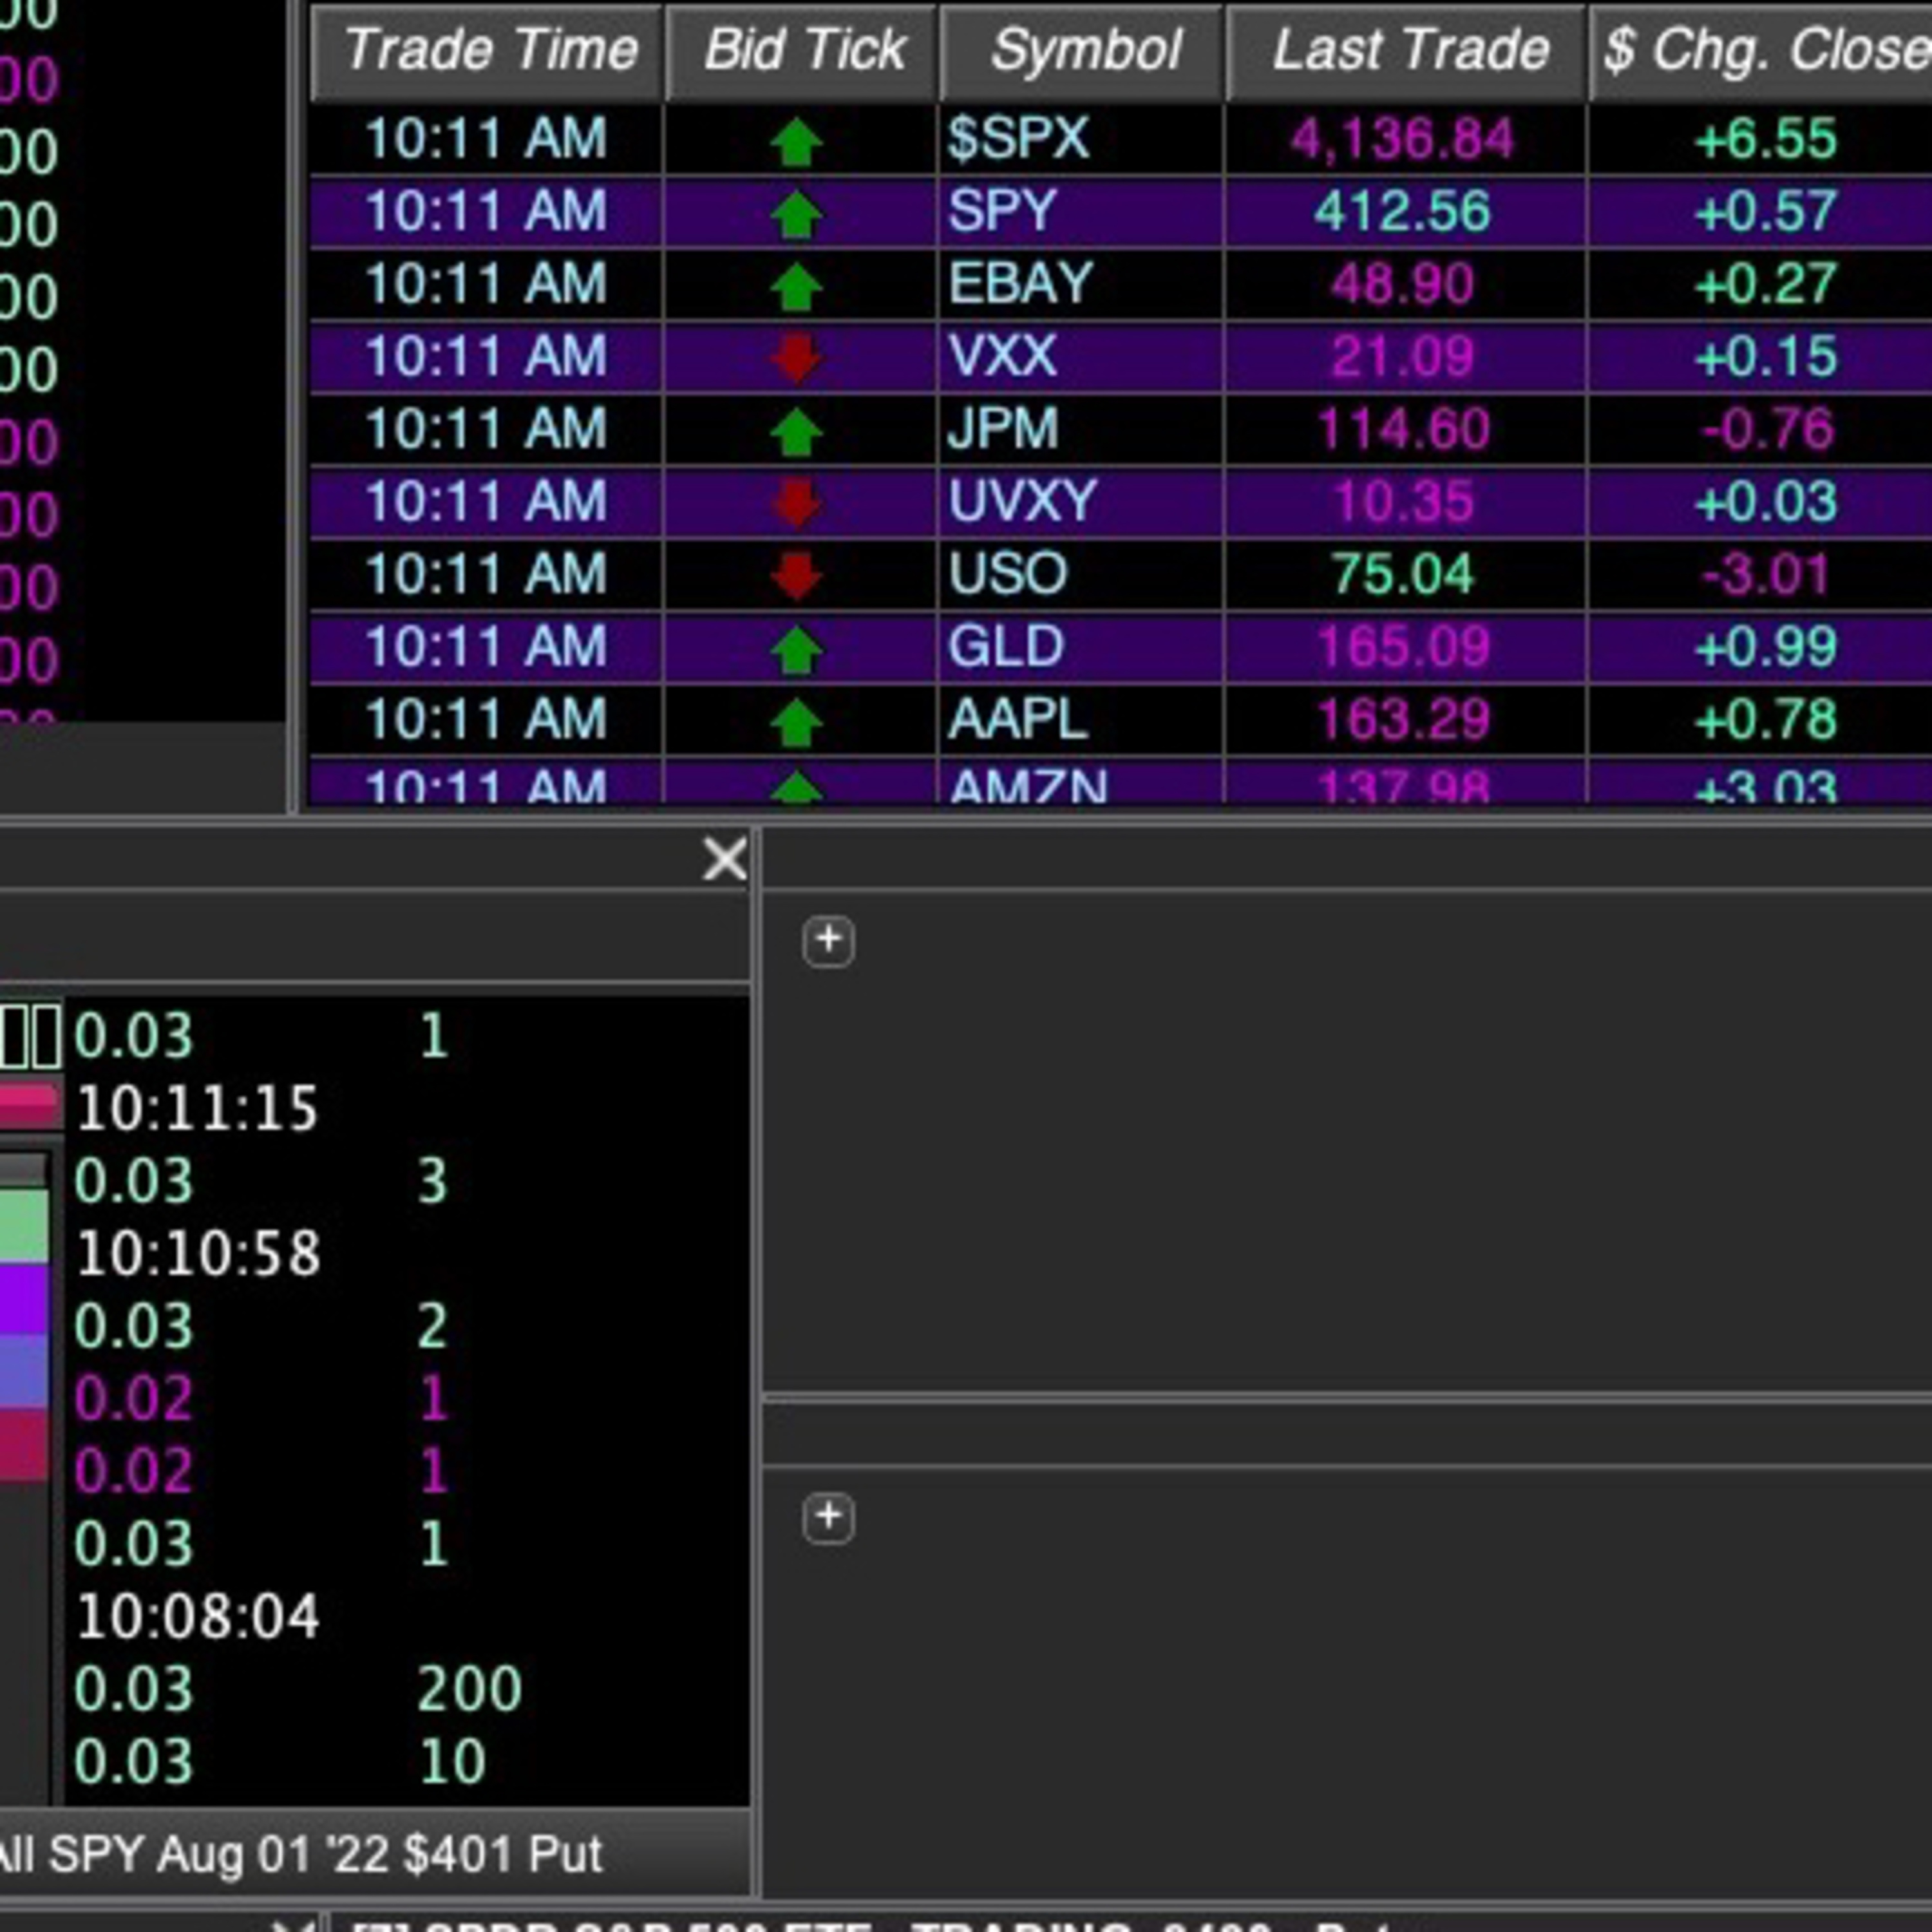
Task: Click the 10:11 AM trade time for $SPX
Action: (x=486, y=139)
